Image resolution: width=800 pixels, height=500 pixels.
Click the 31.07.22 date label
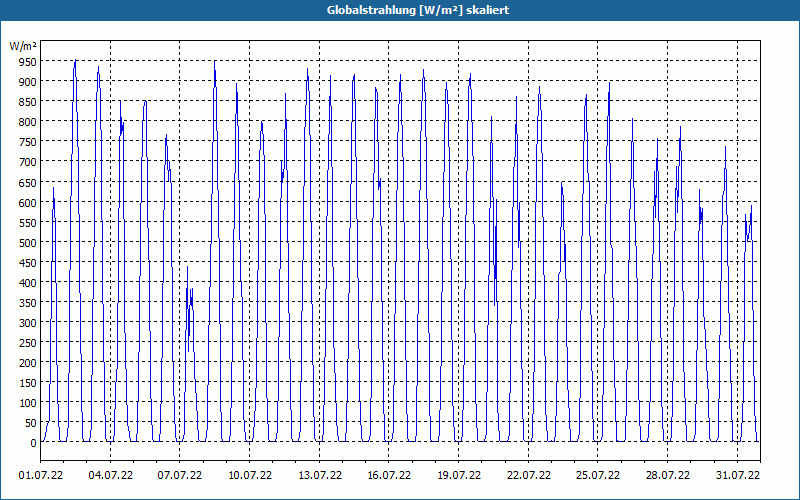[x=738, y=476]
